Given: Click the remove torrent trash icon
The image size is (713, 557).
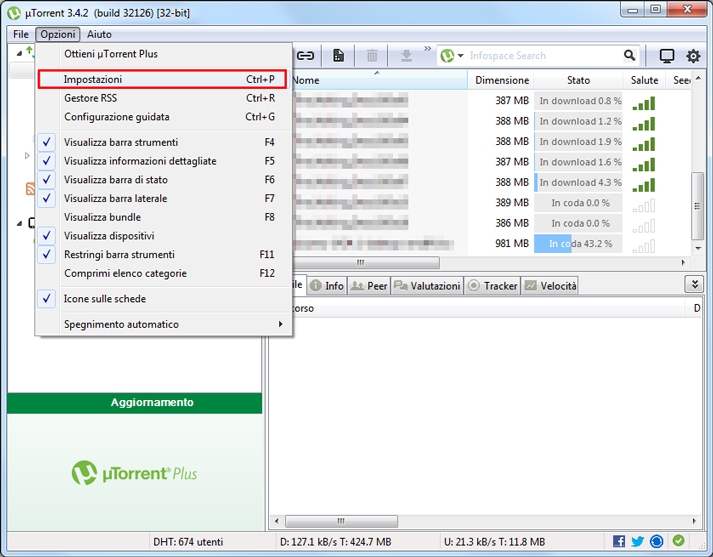Looking at the screenshot, I should [372, 56].
